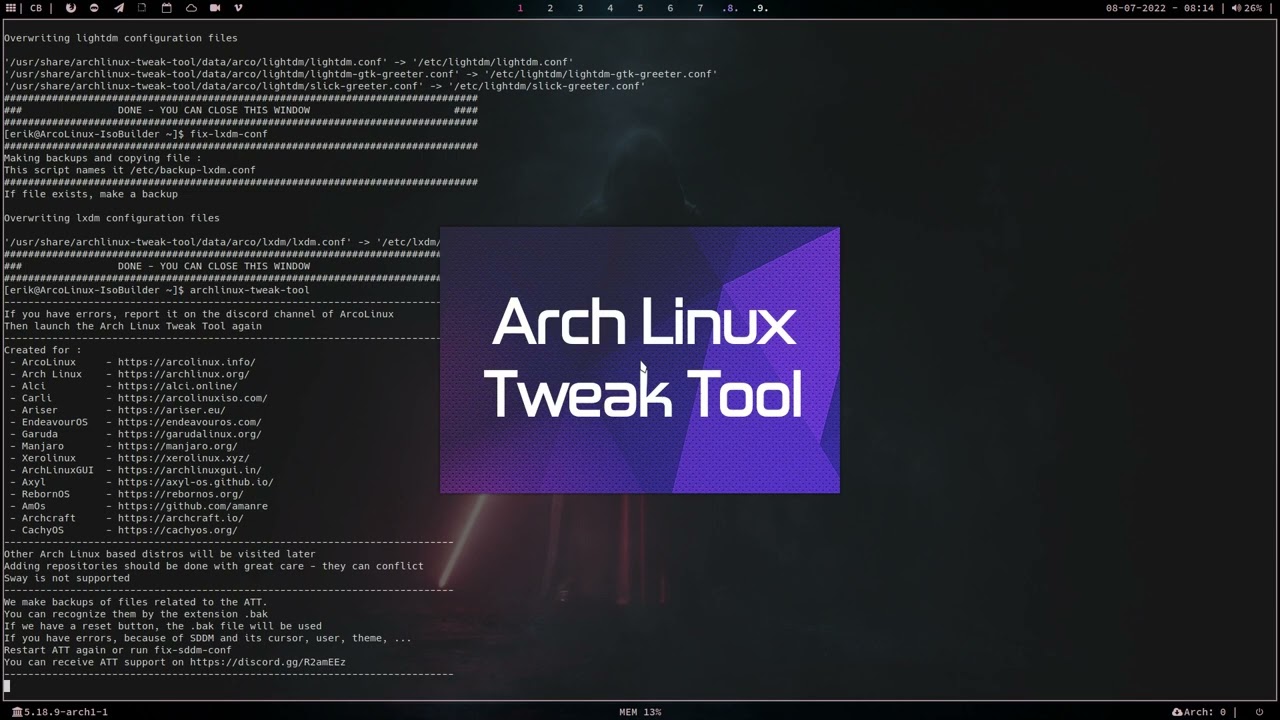
Task: Open https://github.com/amanre link
Action: pos(192,506)
